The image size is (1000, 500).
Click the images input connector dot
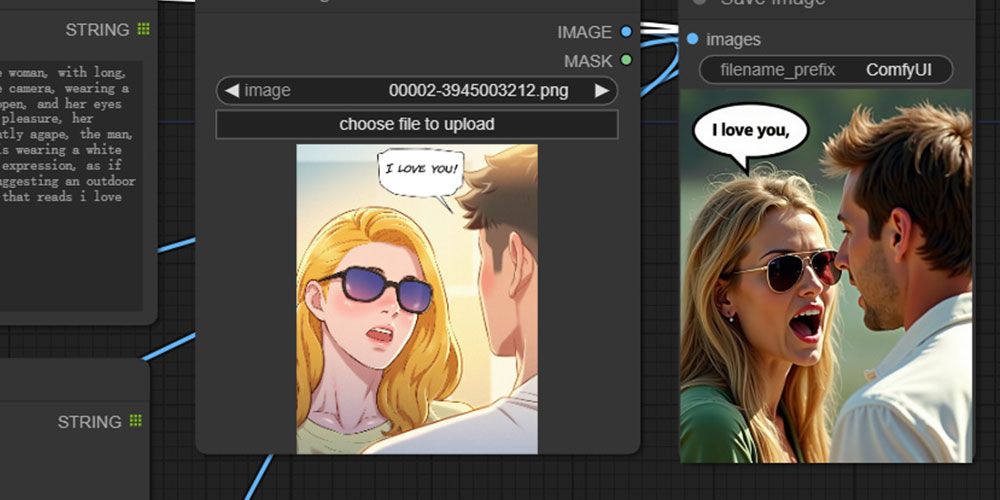tap(693, 40)
